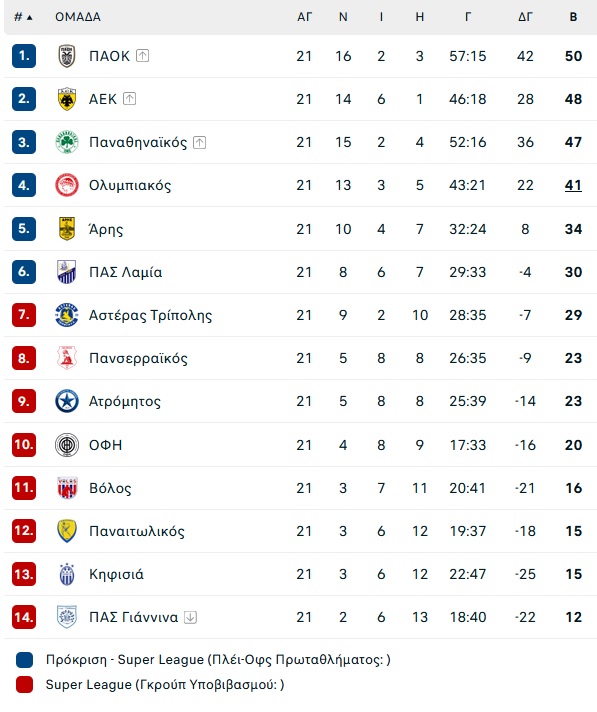Select the Άρης yellow crest icon
597x712 pixels.
tap(67, 228)
